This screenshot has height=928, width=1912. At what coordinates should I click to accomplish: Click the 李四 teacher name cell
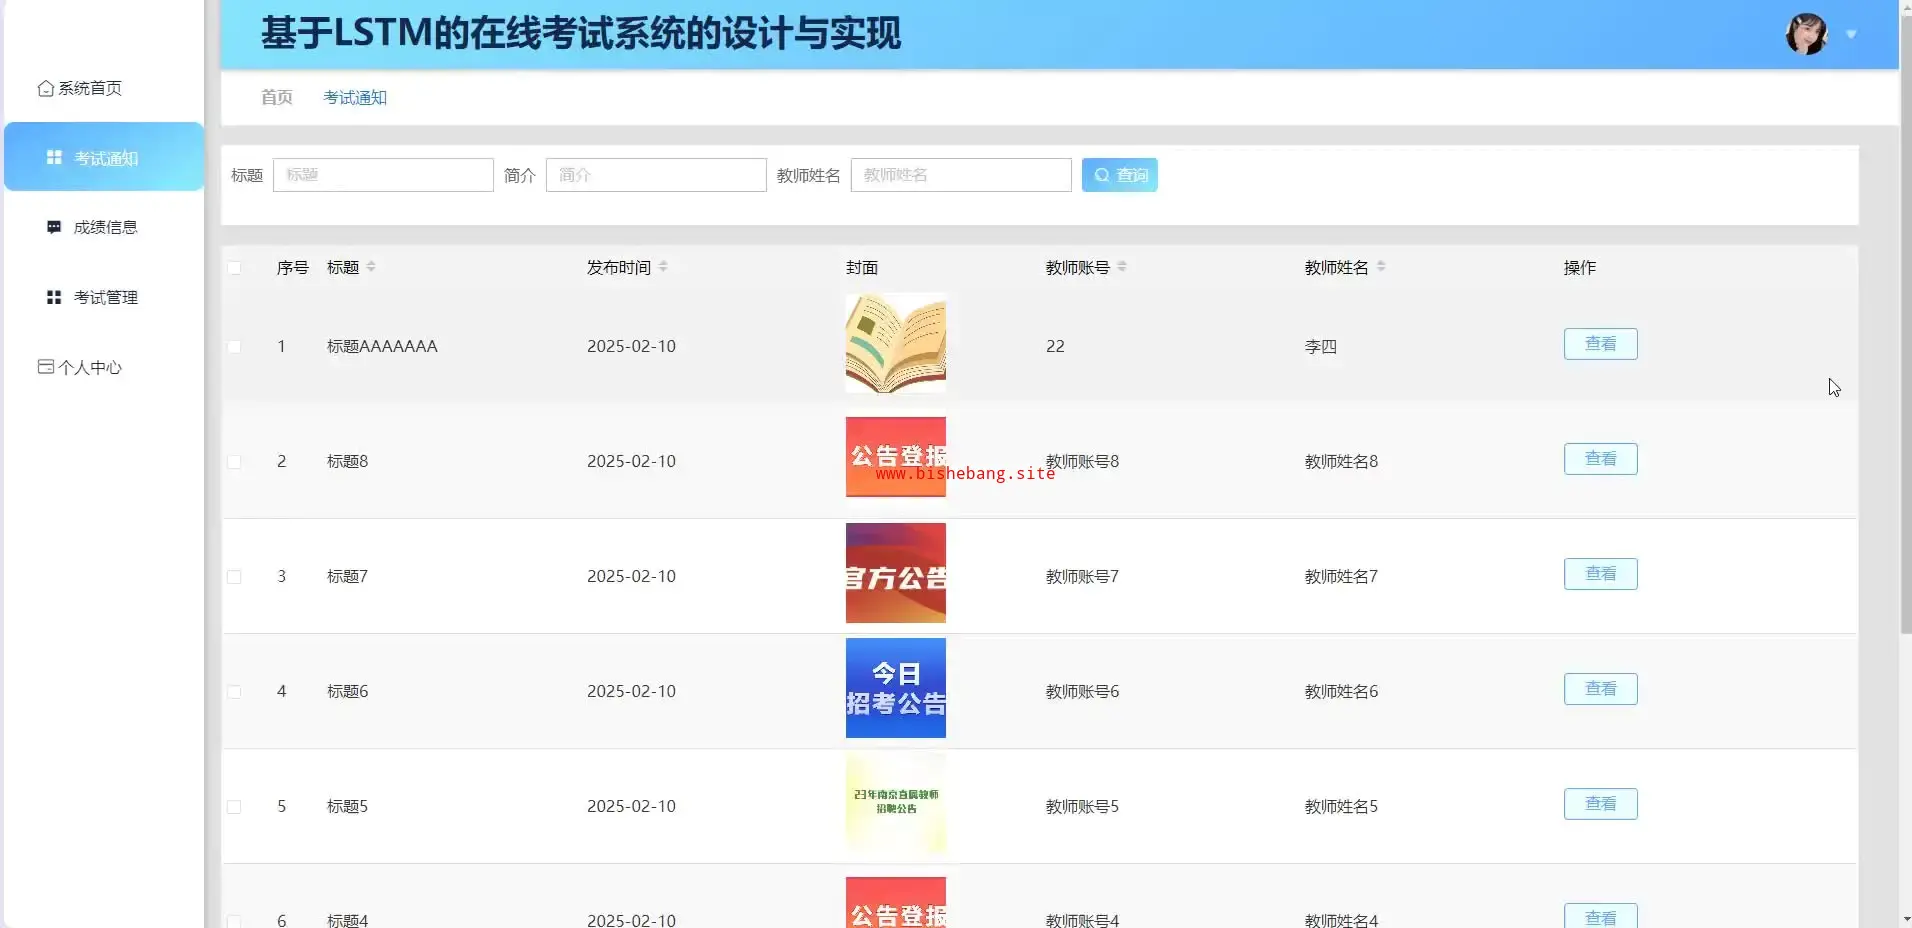(x=1321, y=346)
